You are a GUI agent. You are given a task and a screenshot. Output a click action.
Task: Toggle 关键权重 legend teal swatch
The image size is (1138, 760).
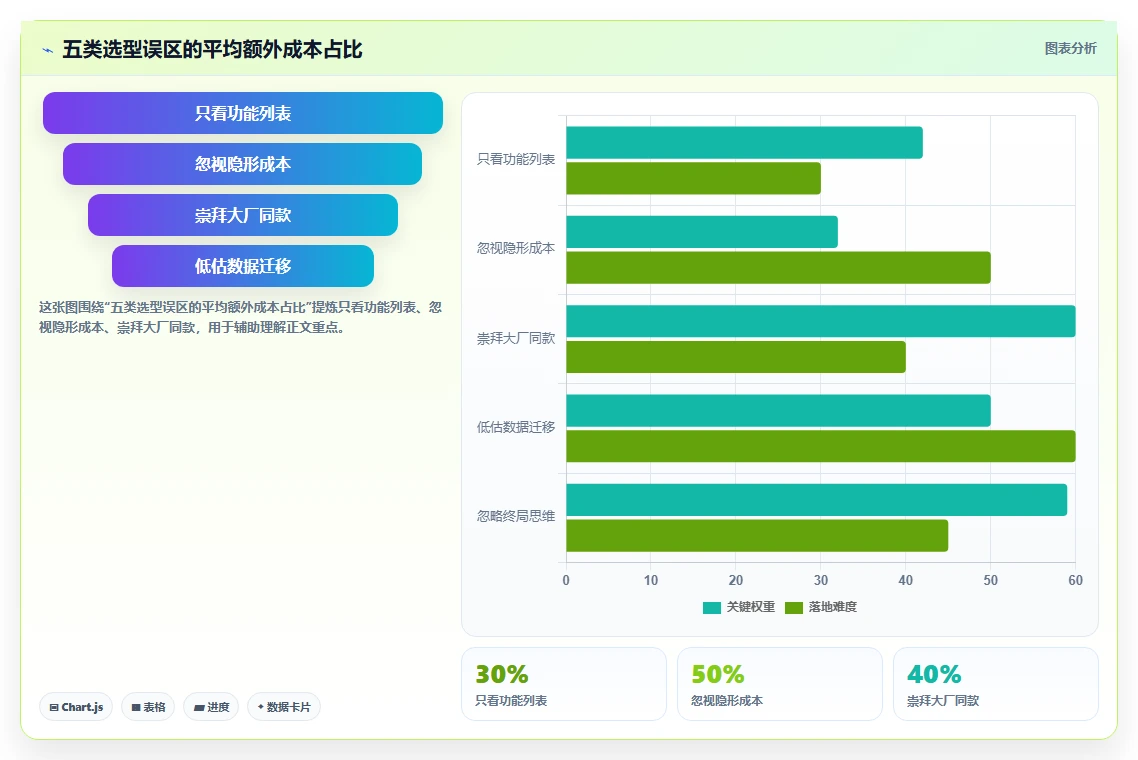712,608
